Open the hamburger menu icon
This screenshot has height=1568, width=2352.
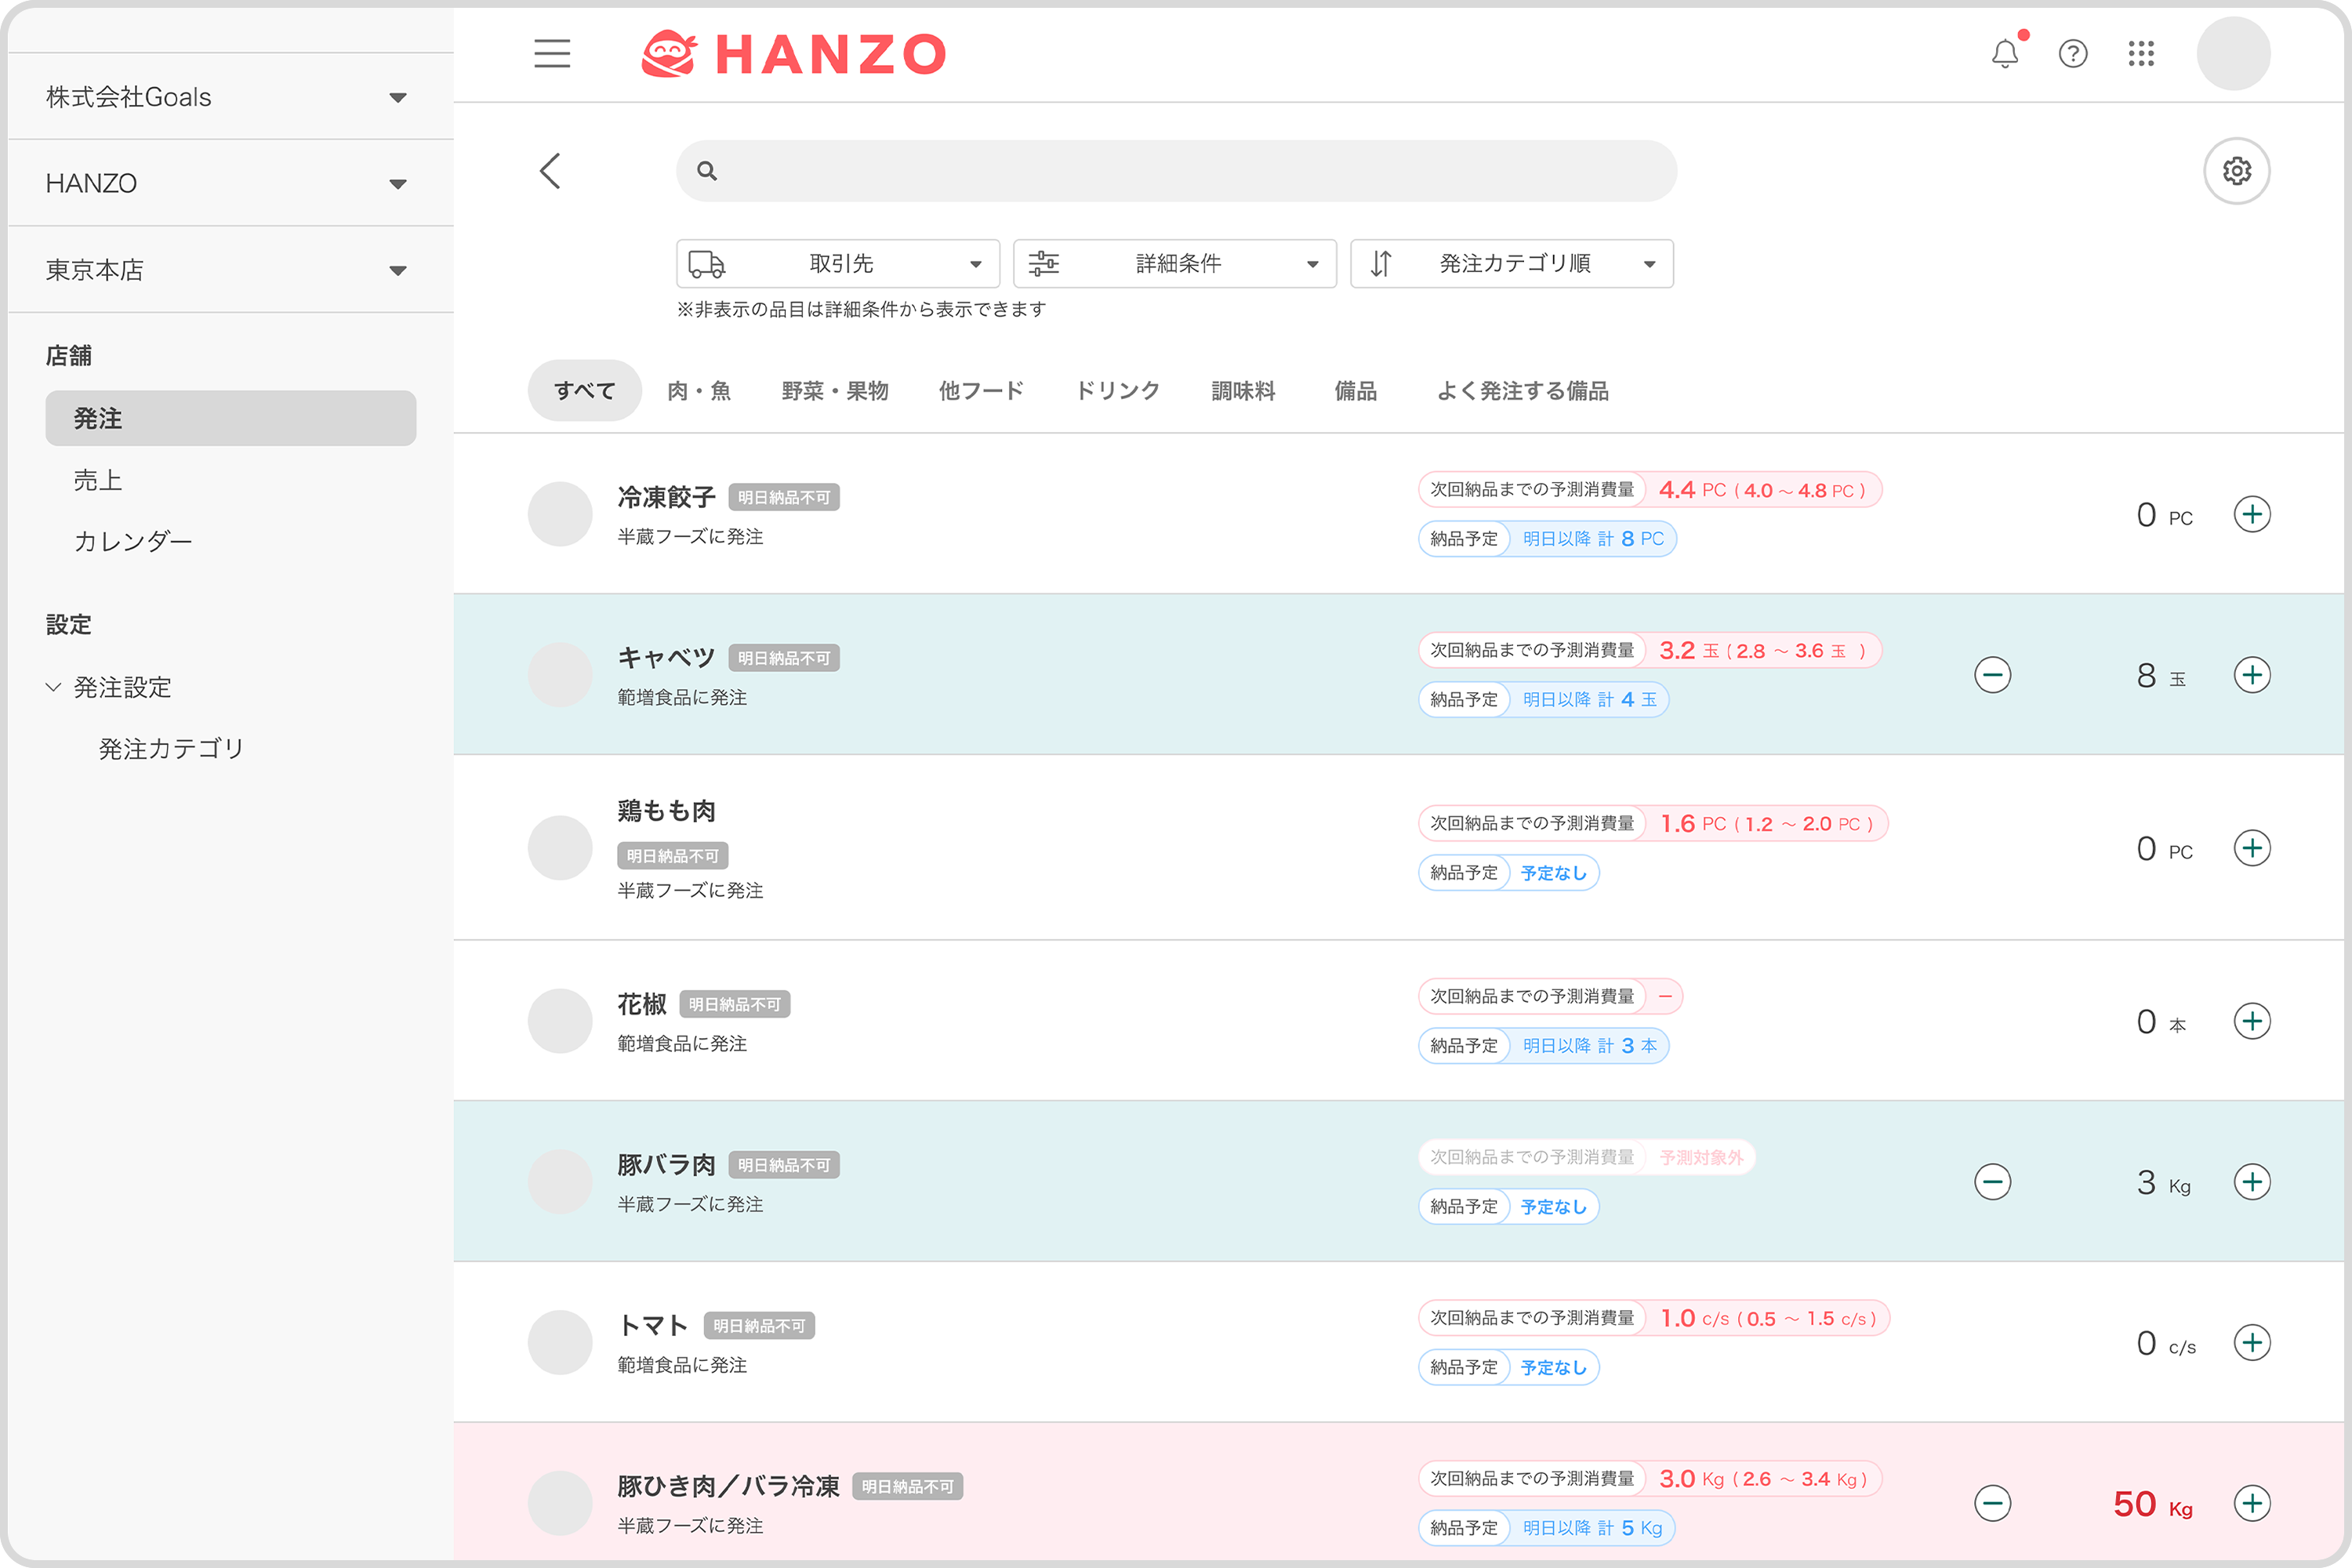[551, 53]
